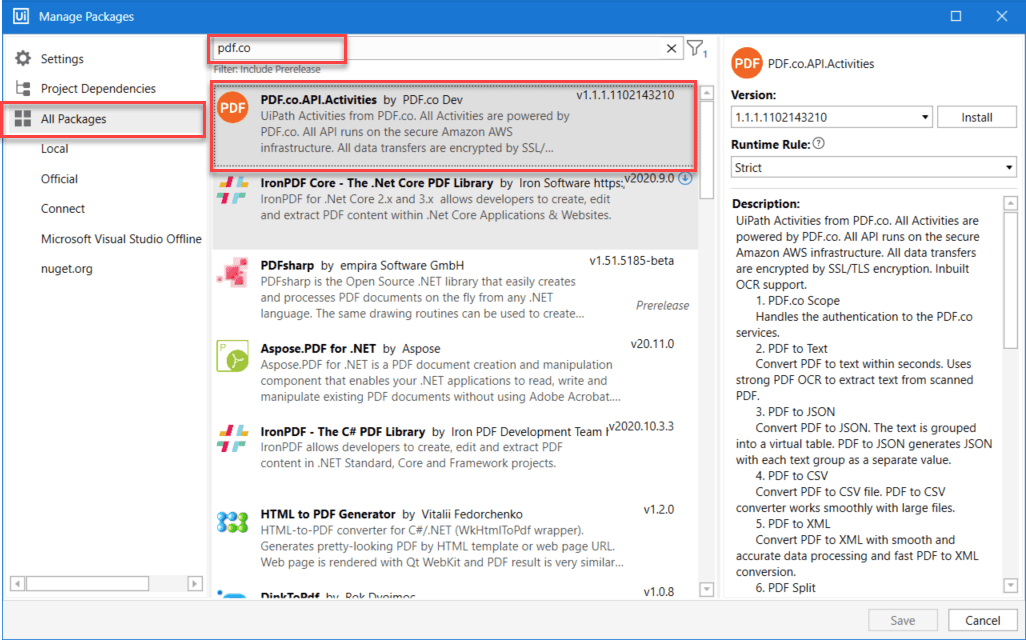Image resolution: width=1026 pixels, height=640 pixels.
Task: Install the PDF.co.API.Activities package
Action: 977,117
